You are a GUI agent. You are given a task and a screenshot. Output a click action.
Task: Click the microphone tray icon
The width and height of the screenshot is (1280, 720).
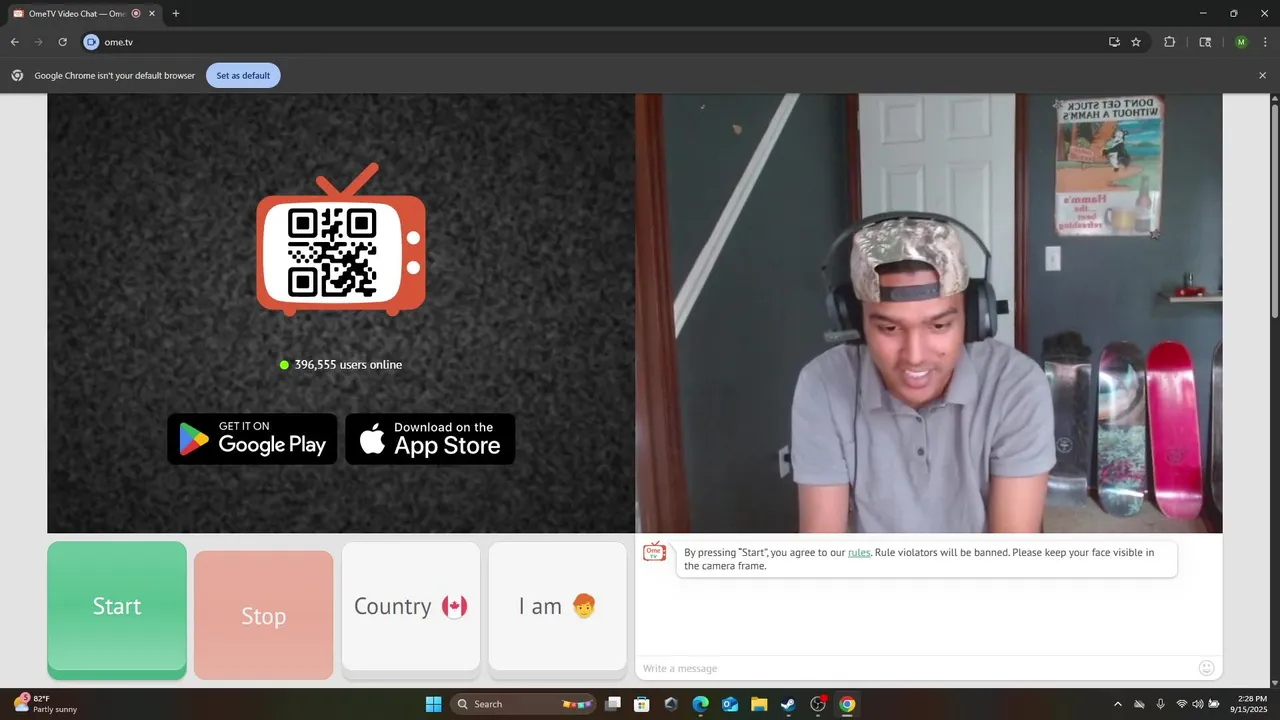tap(1160, 704)
